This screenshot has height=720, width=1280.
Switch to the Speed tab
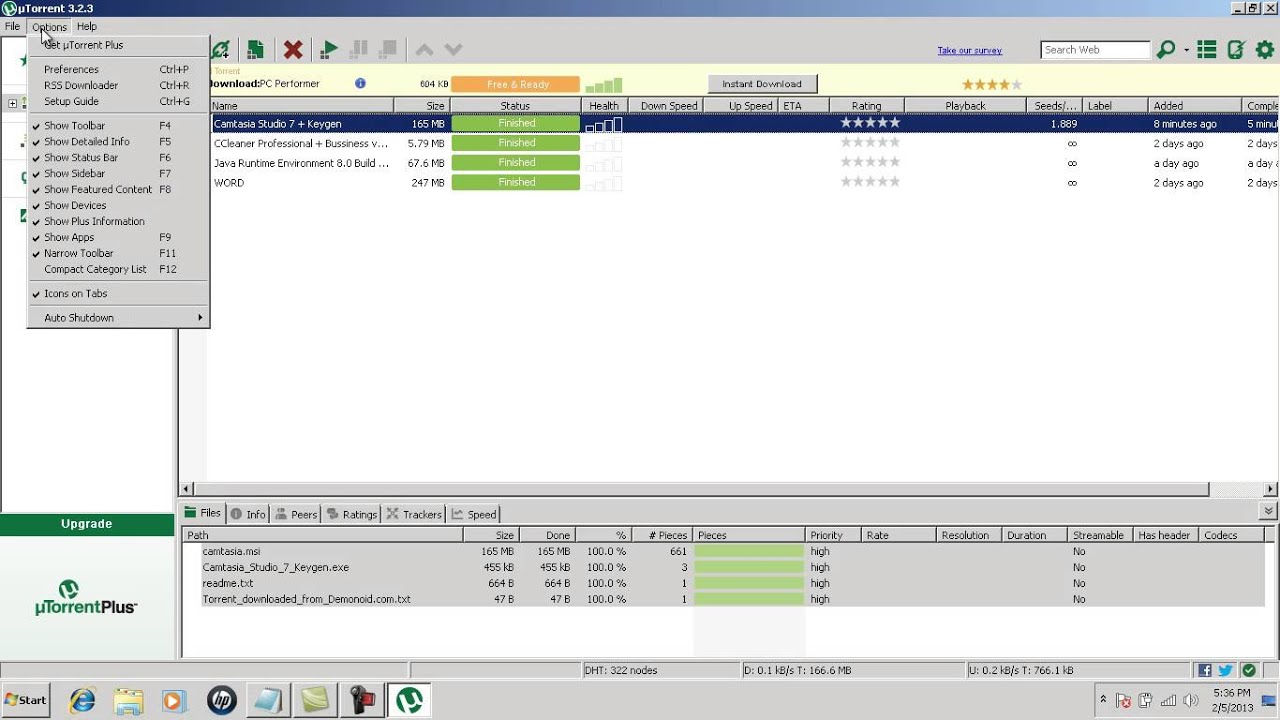coord(474,514)
